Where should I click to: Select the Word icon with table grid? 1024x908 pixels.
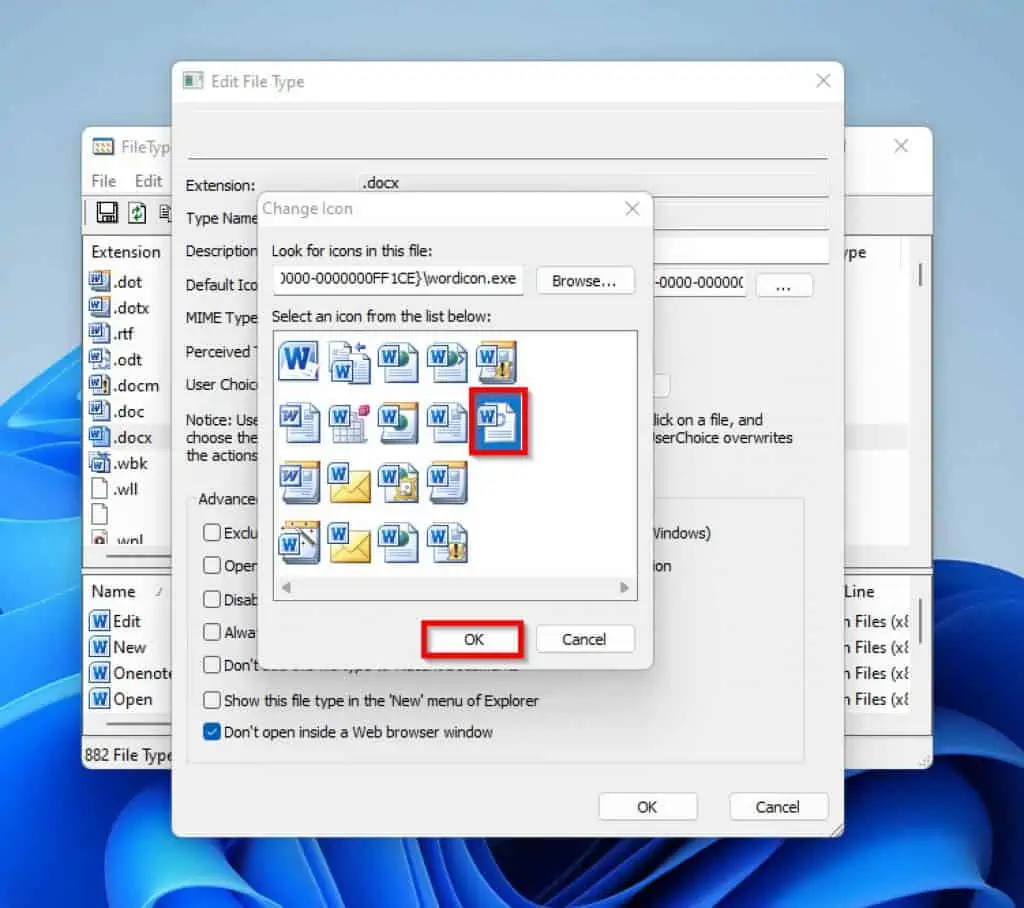(348, 420)
